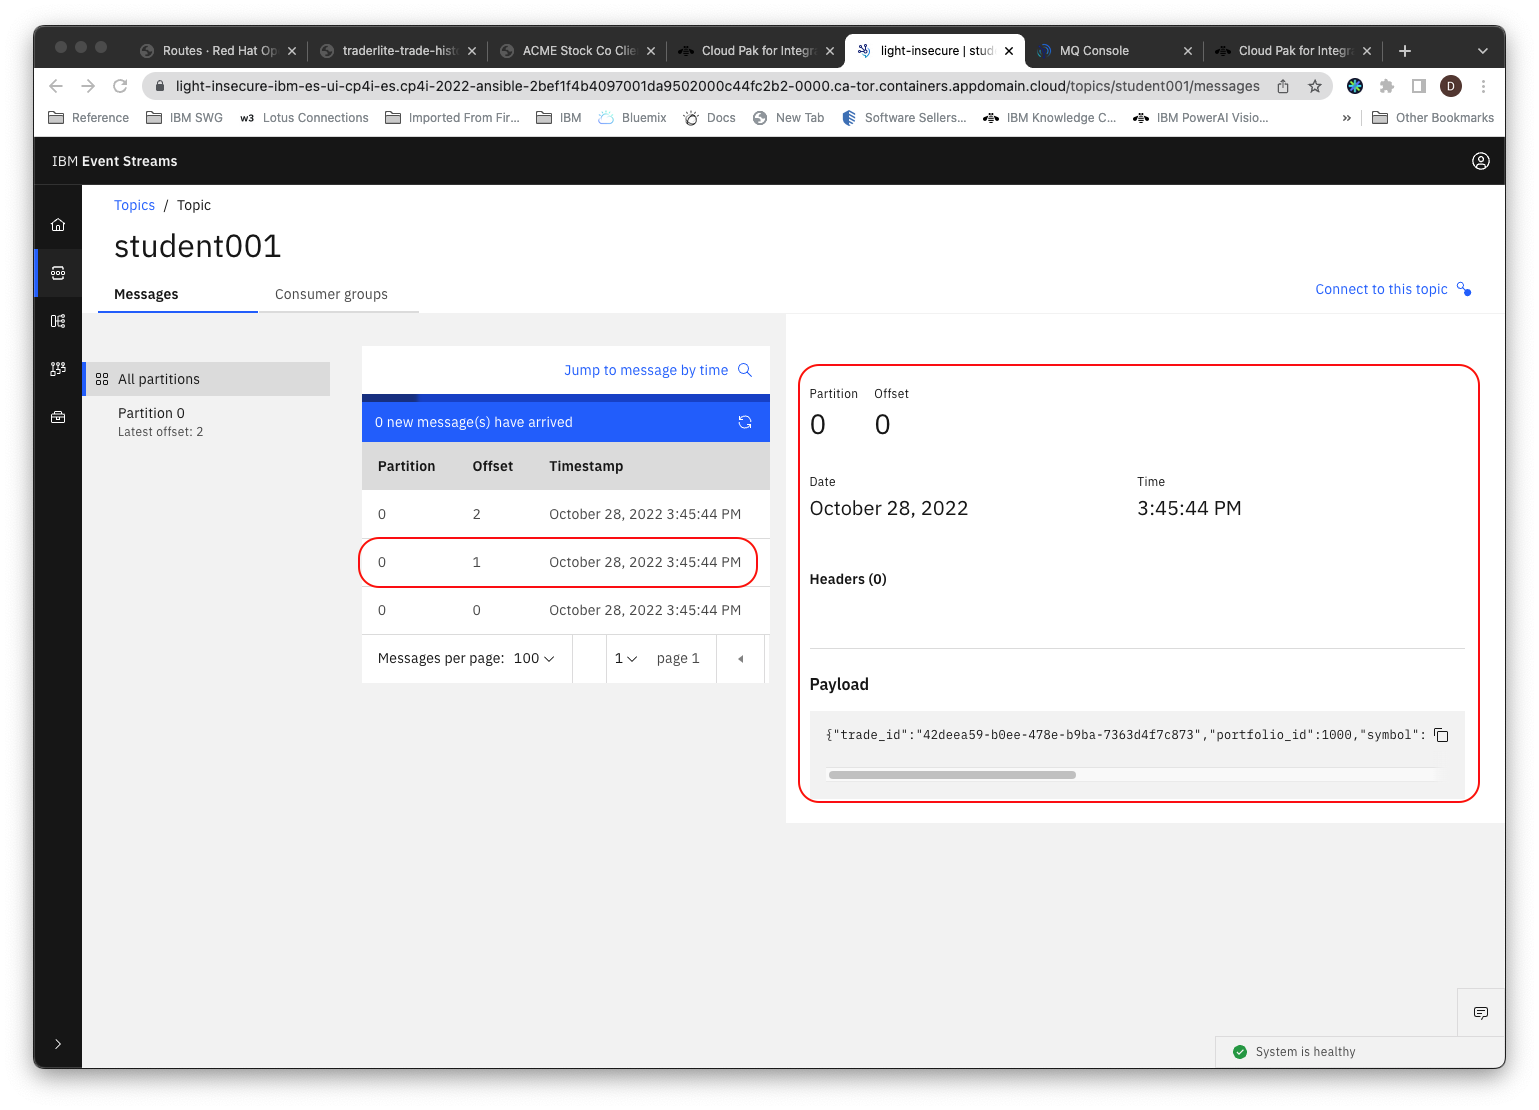Open the Chrome three-dot menu

point(1484,86)
